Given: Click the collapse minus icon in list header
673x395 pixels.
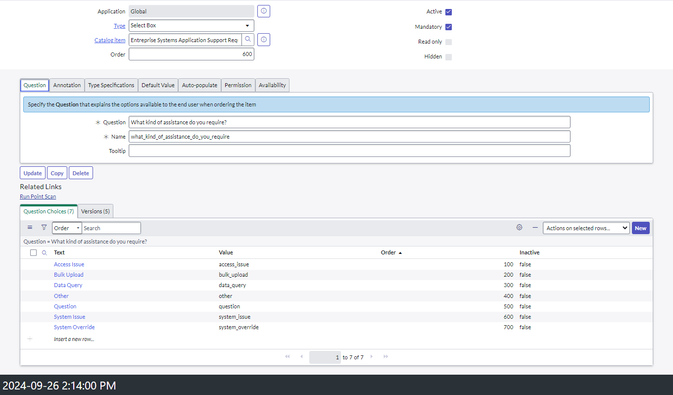Looking at the screenshot, I should (535, 228).
